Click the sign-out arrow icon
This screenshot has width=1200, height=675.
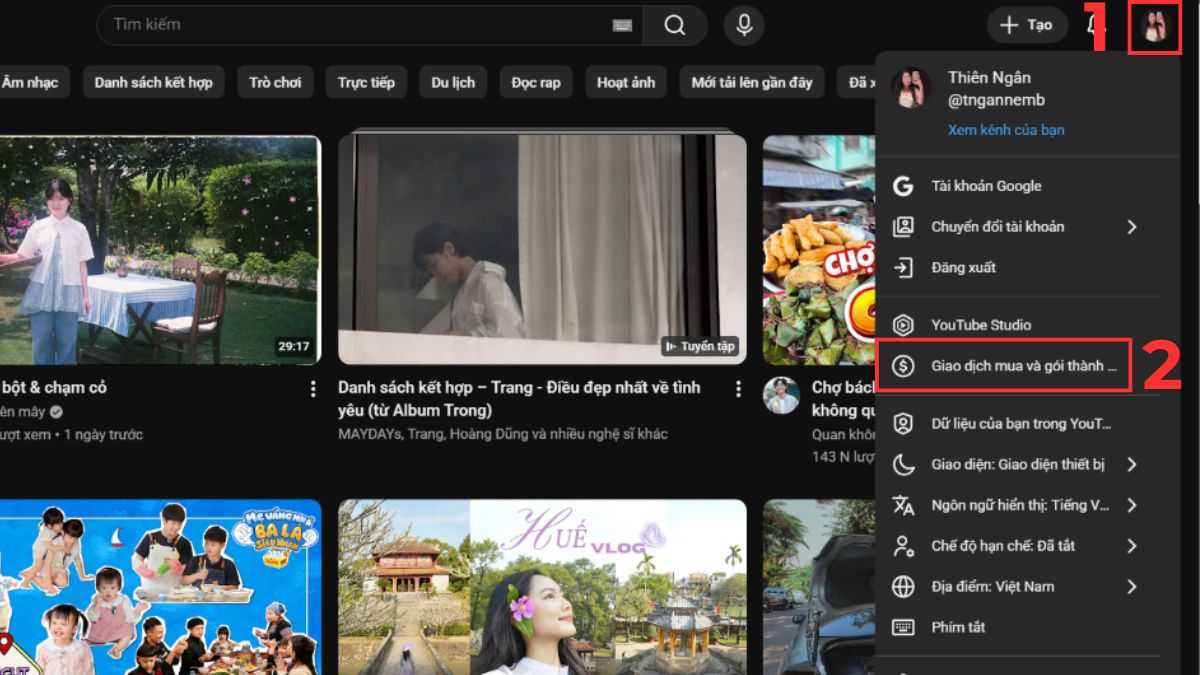[x=903, y=267]
